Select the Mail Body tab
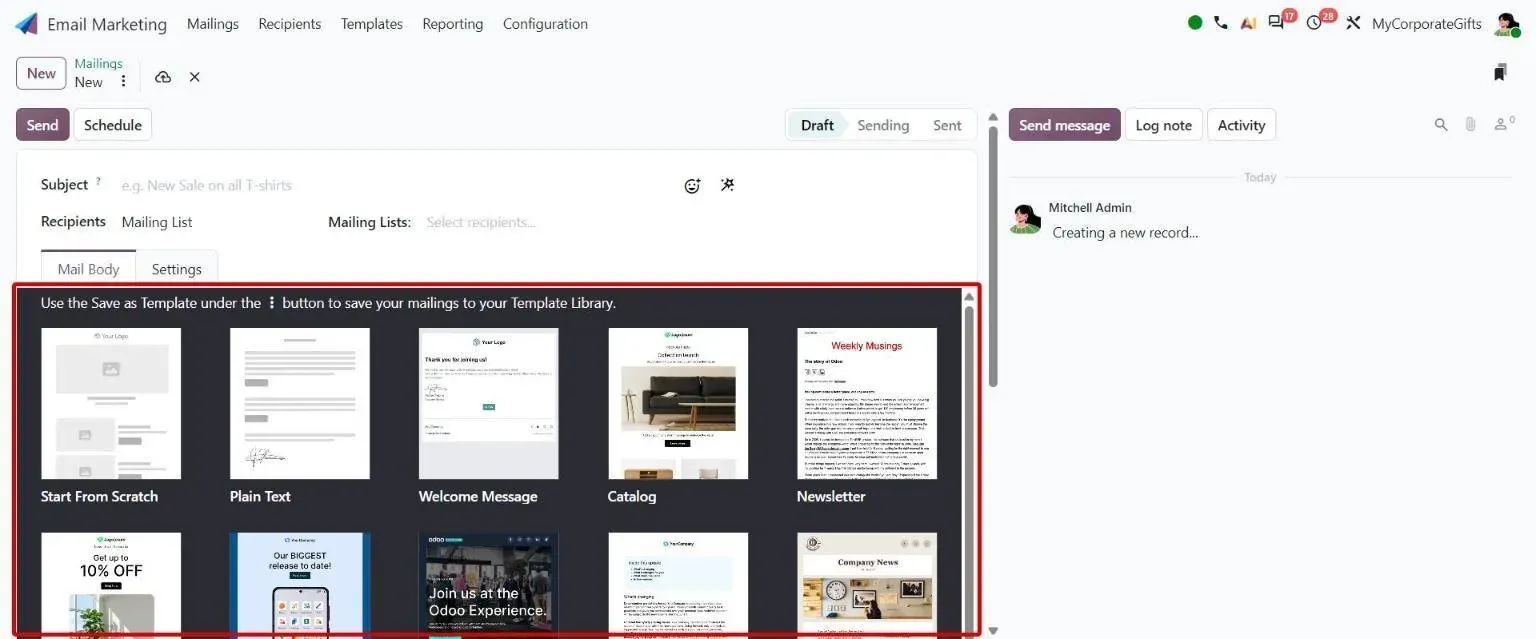 [88, 269]
